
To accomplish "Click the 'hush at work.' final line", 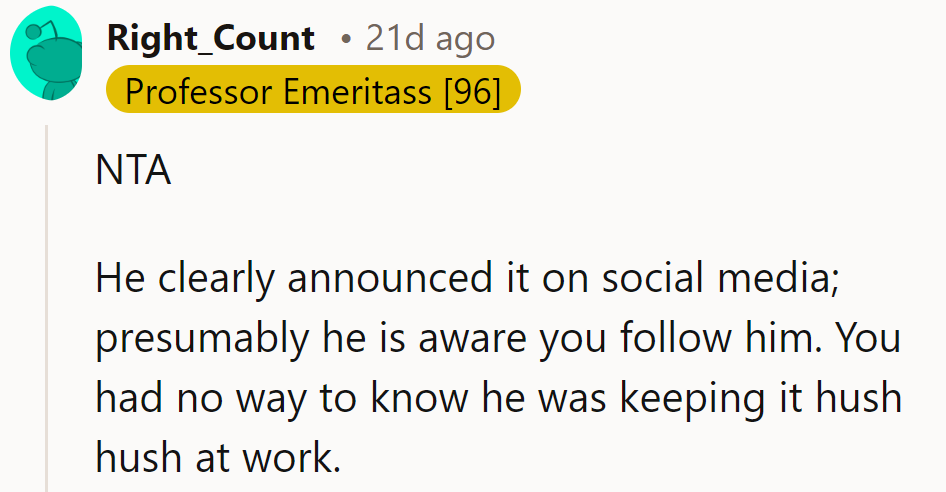I will point(218,458).
